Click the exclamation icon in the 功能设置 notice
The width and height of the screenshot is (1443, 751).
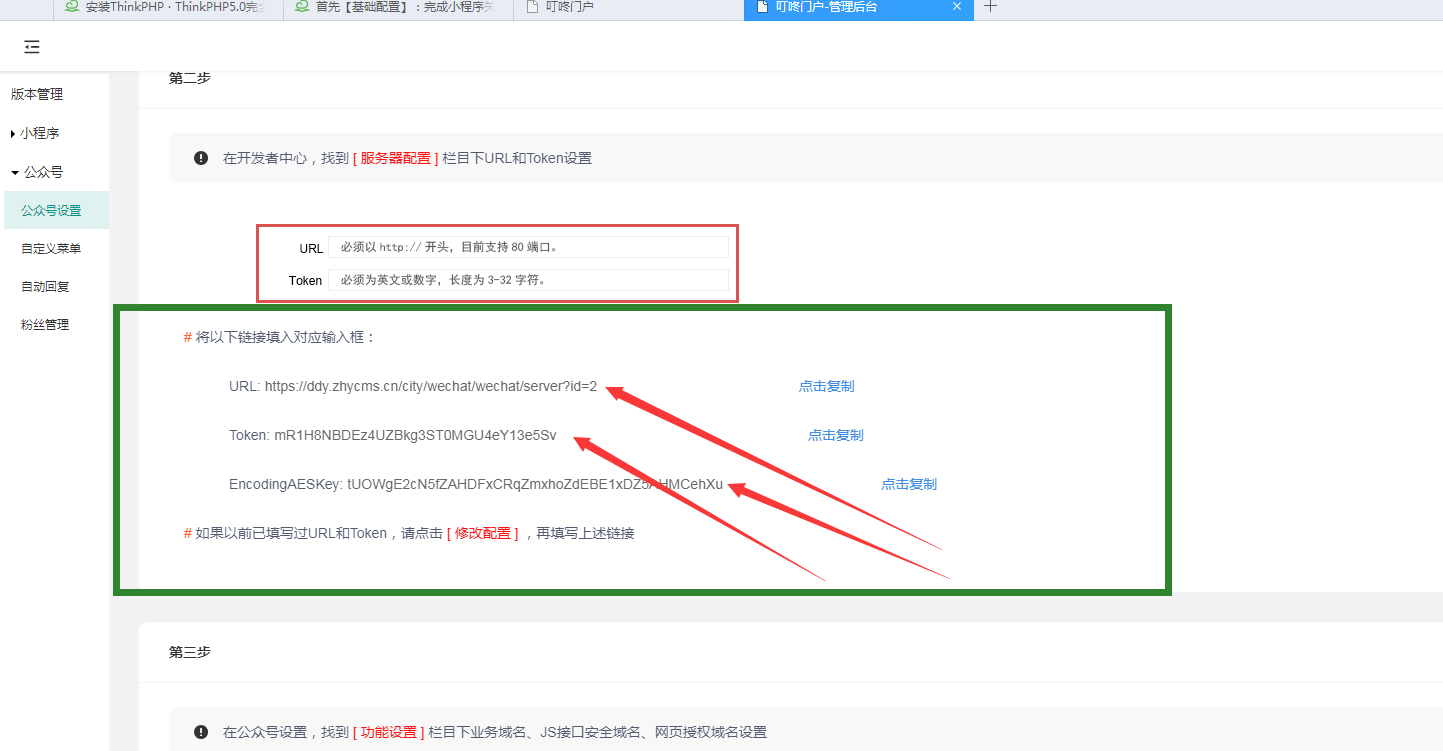point(201,732)
